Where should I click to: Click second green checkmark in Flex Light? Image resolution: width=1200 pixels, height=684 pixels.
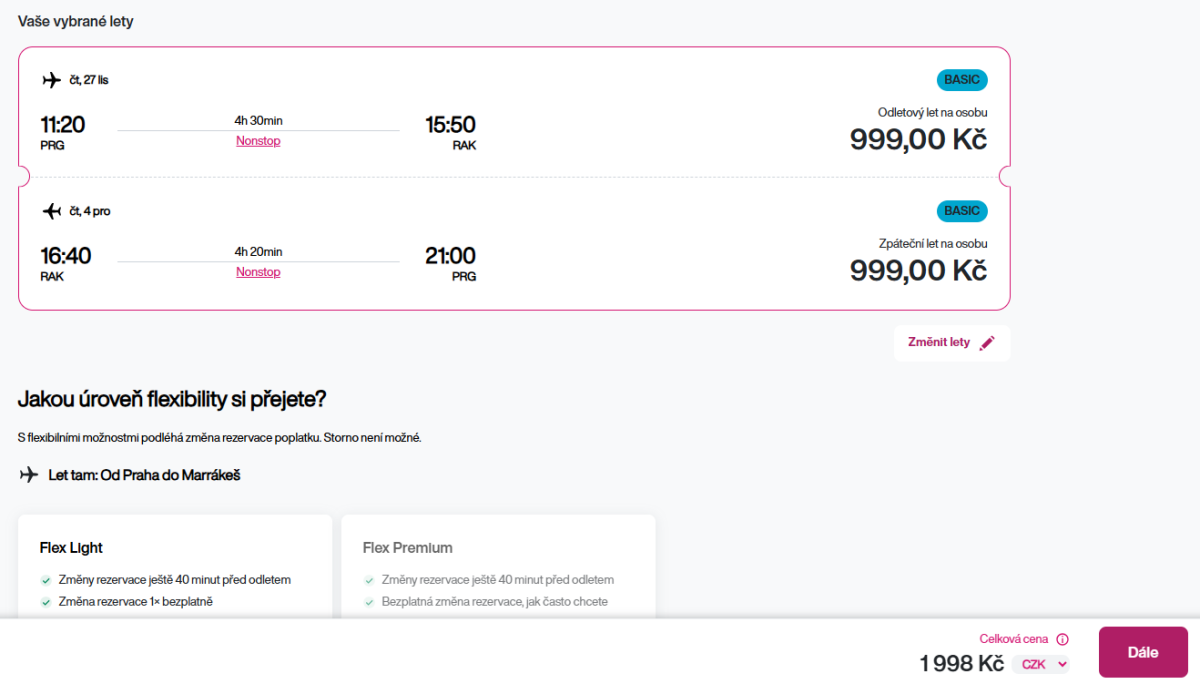coord(46,602)
